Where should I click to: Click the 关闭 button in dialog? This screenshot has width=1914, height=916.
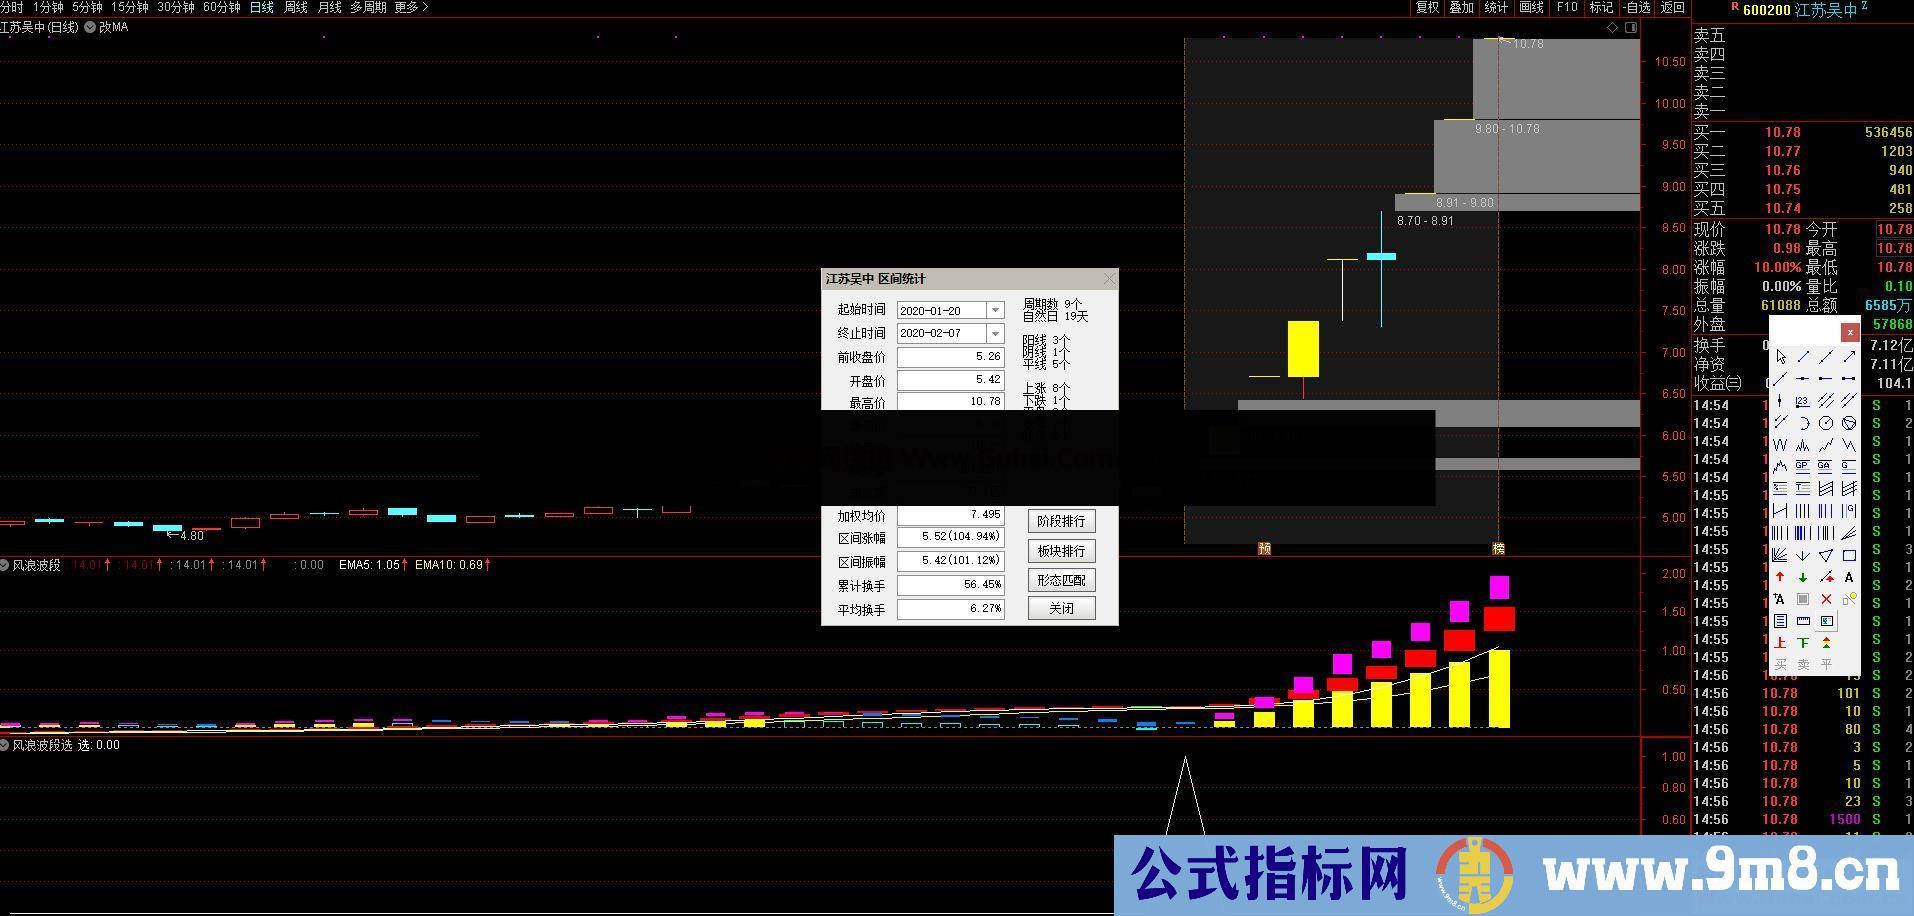(1061, 608)
